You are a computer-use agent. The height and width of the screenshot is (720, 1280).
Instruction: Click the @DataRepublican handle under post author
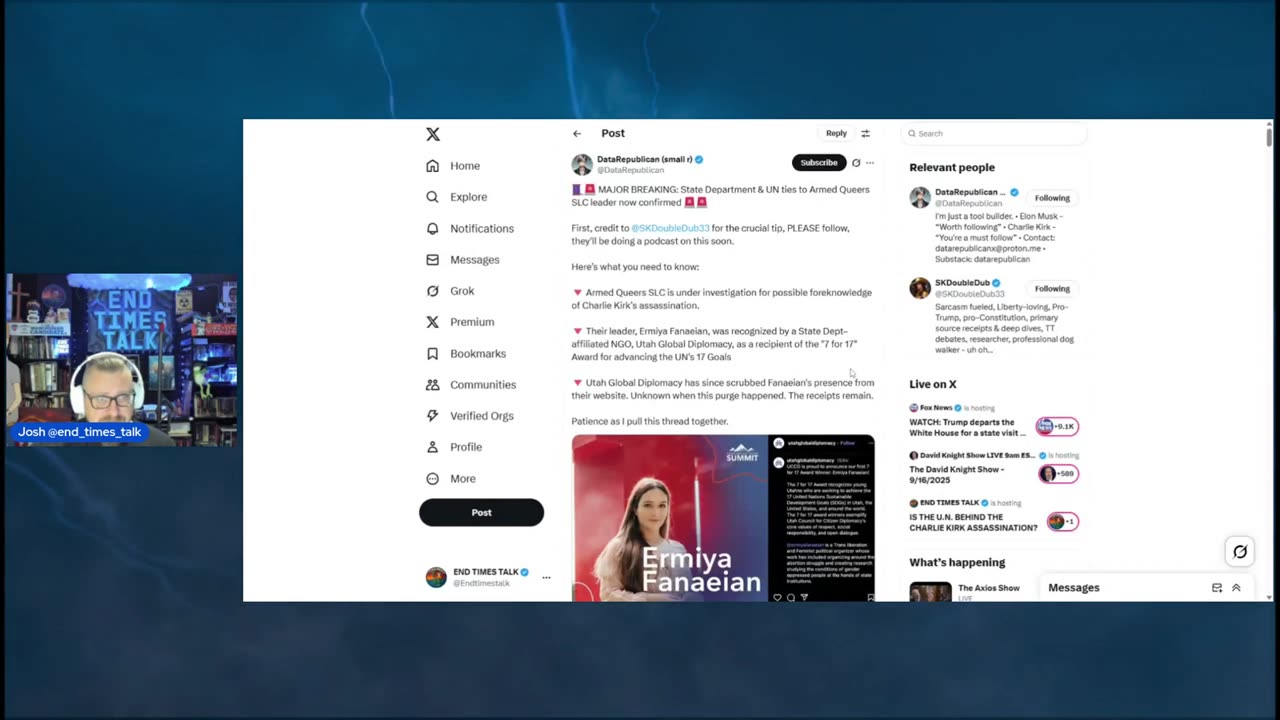tap(630, 170)
